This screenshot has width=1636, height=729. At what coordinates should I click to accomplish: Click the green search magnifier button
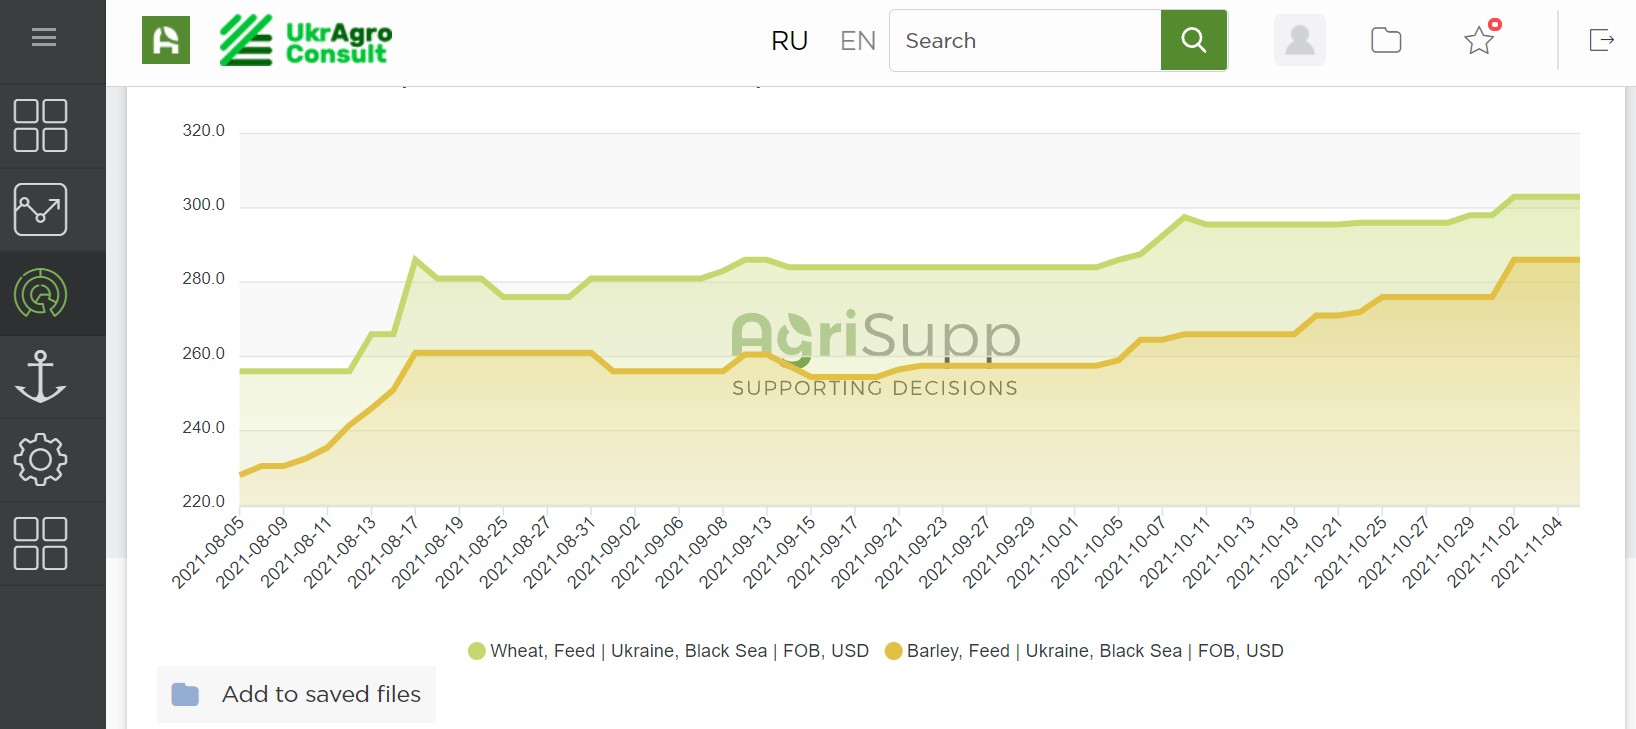pyautogui.click(x=1193, y=40)
